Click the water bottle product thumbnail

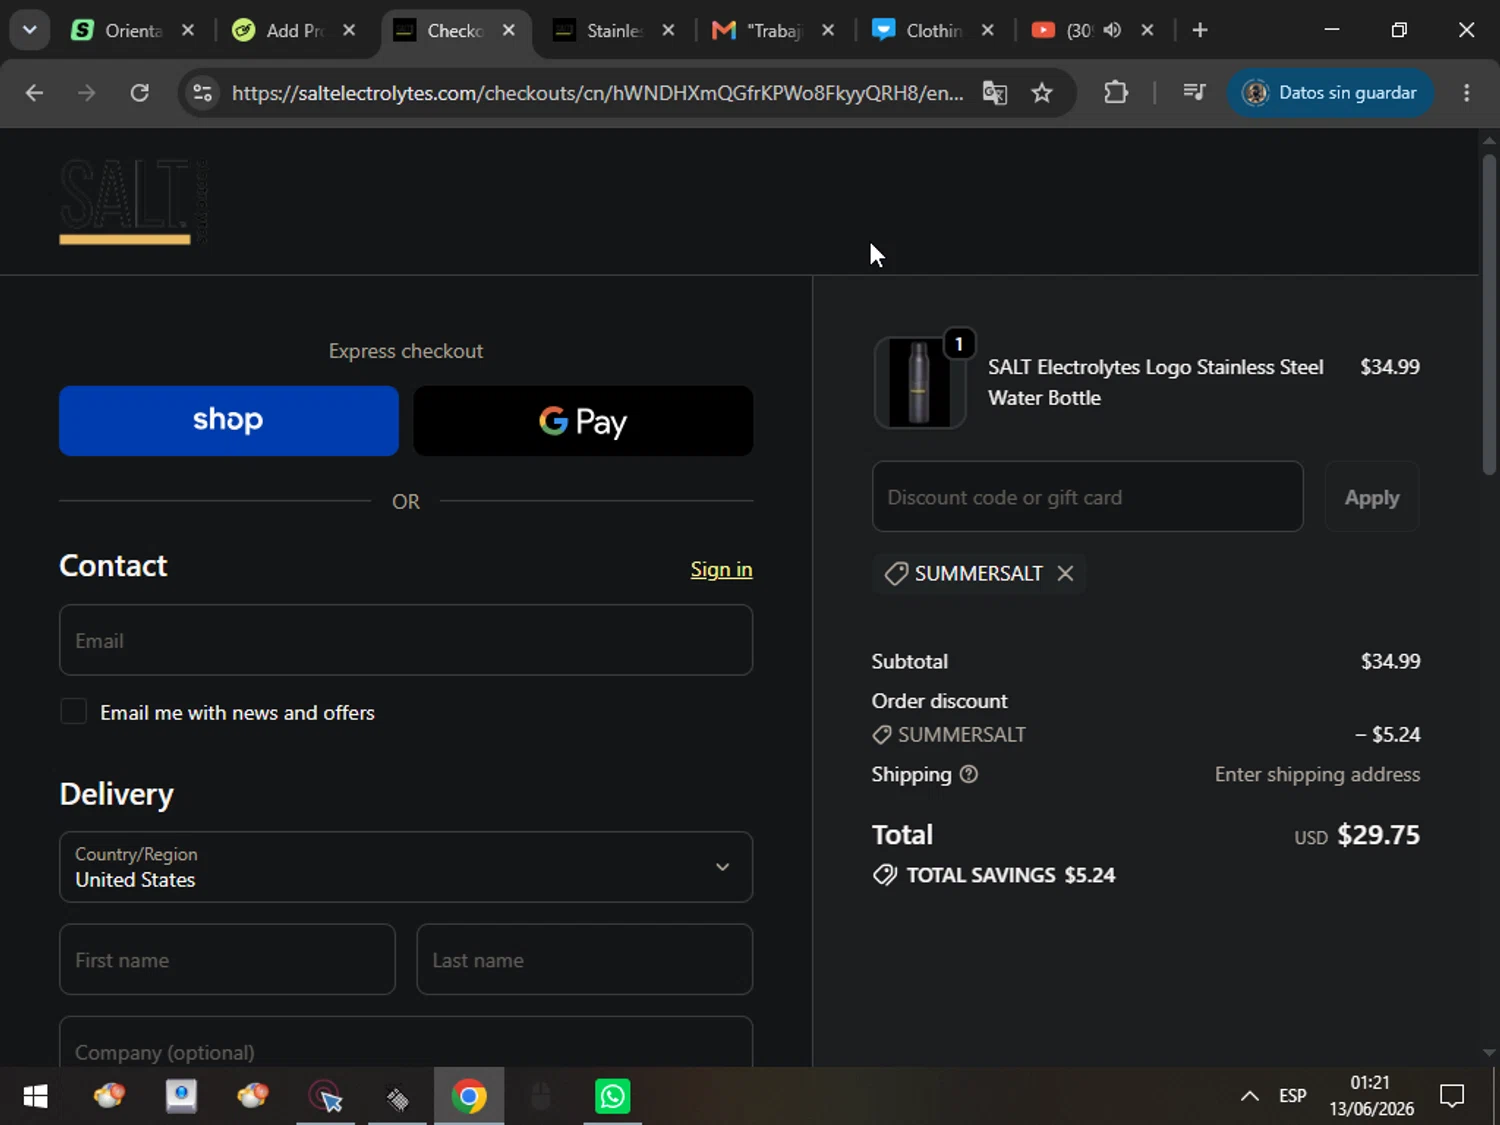coord(919,383)
